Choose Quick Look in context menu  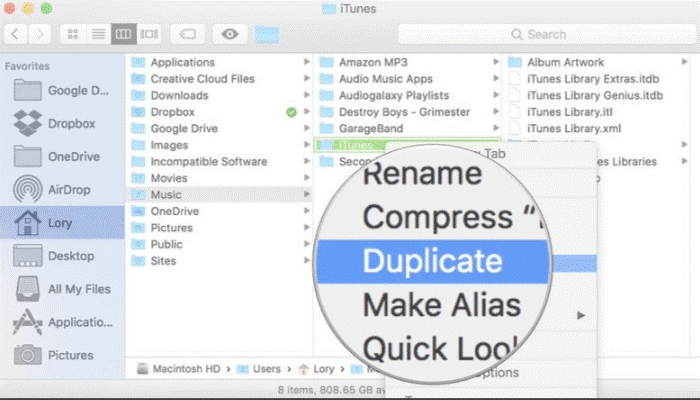coord(440,348)
